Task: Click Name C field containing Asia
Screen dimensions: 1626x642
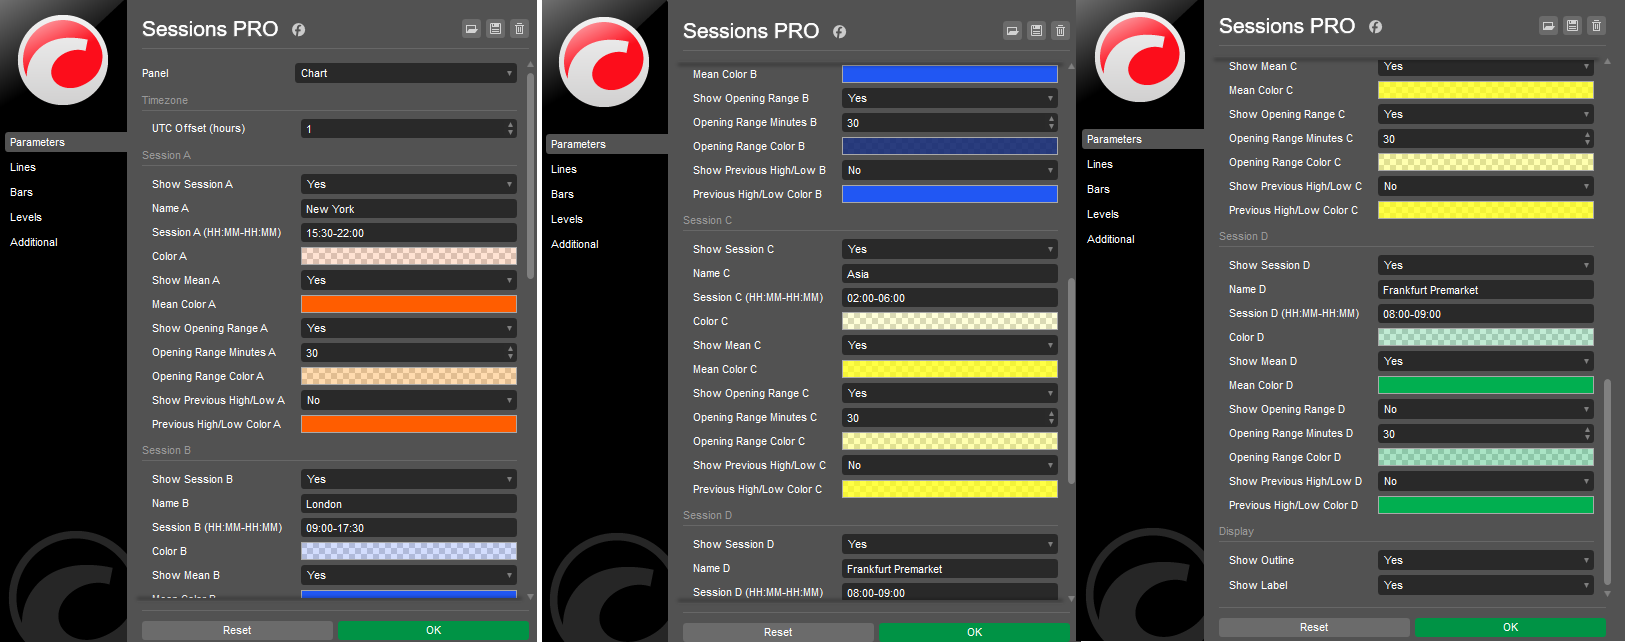Action: click(x=950, y=274)
